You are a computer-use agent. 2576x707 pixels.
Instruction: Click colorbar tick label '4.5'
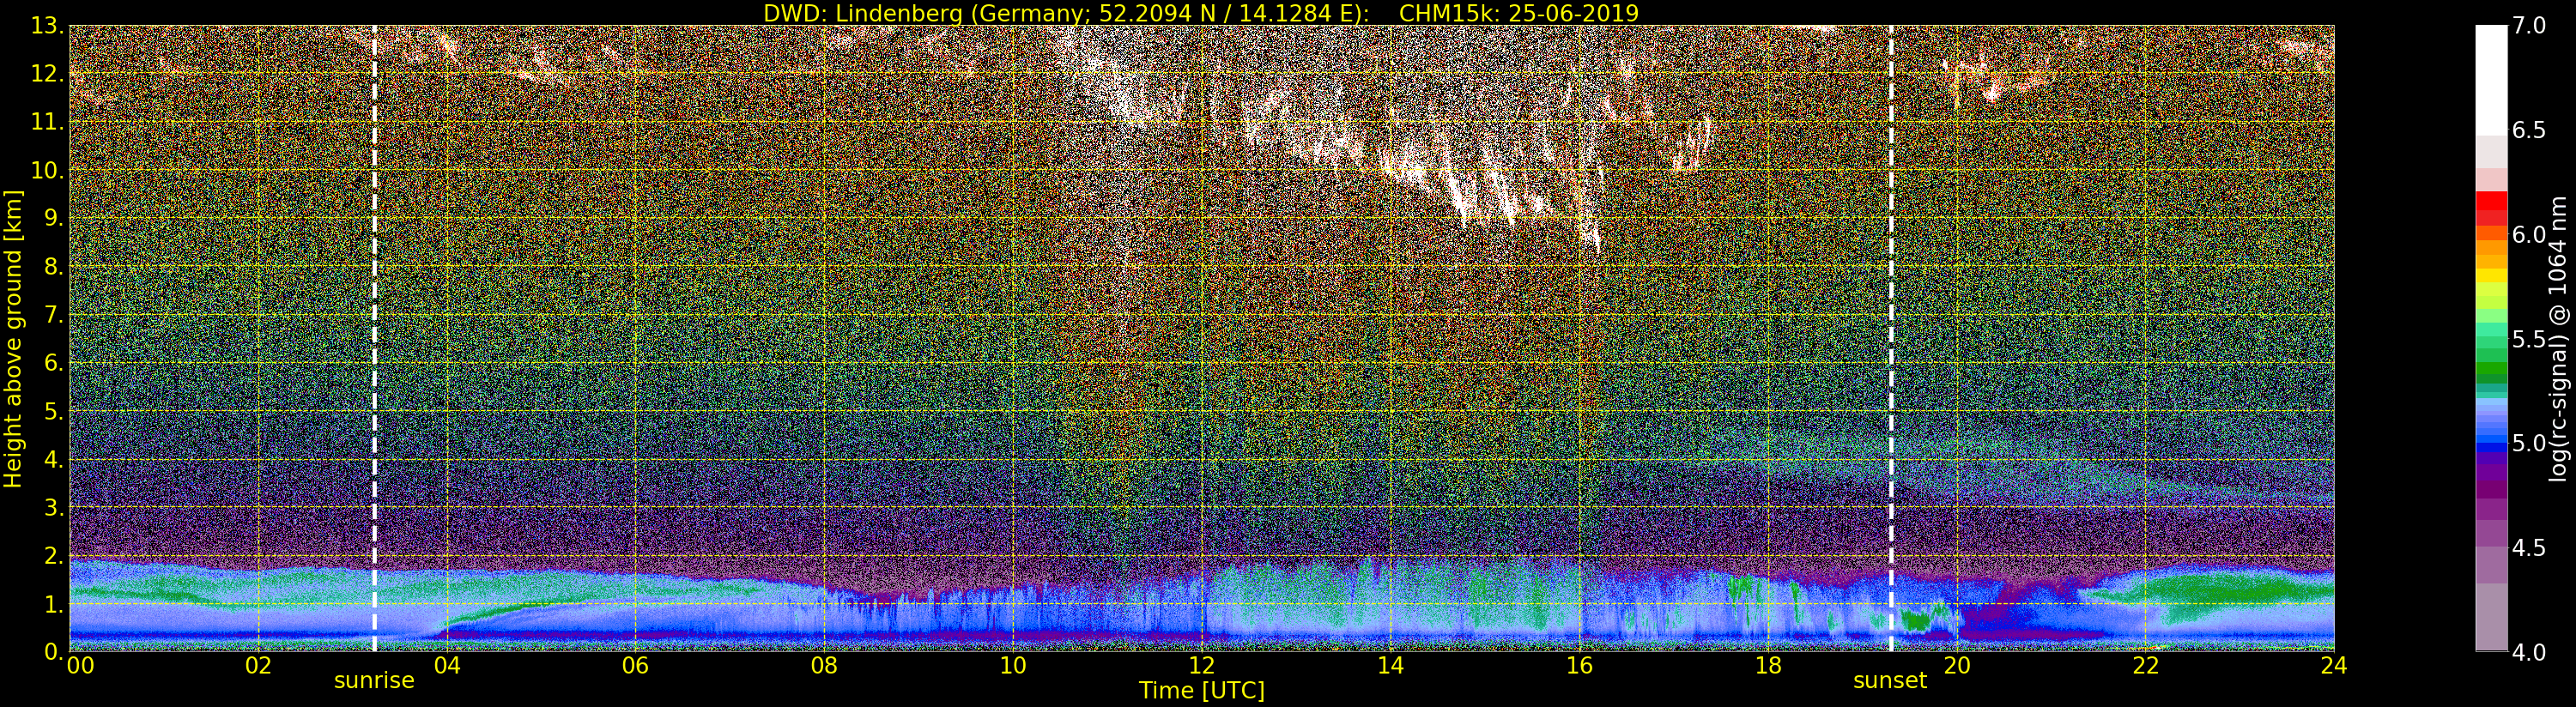tap(2529, 548)
